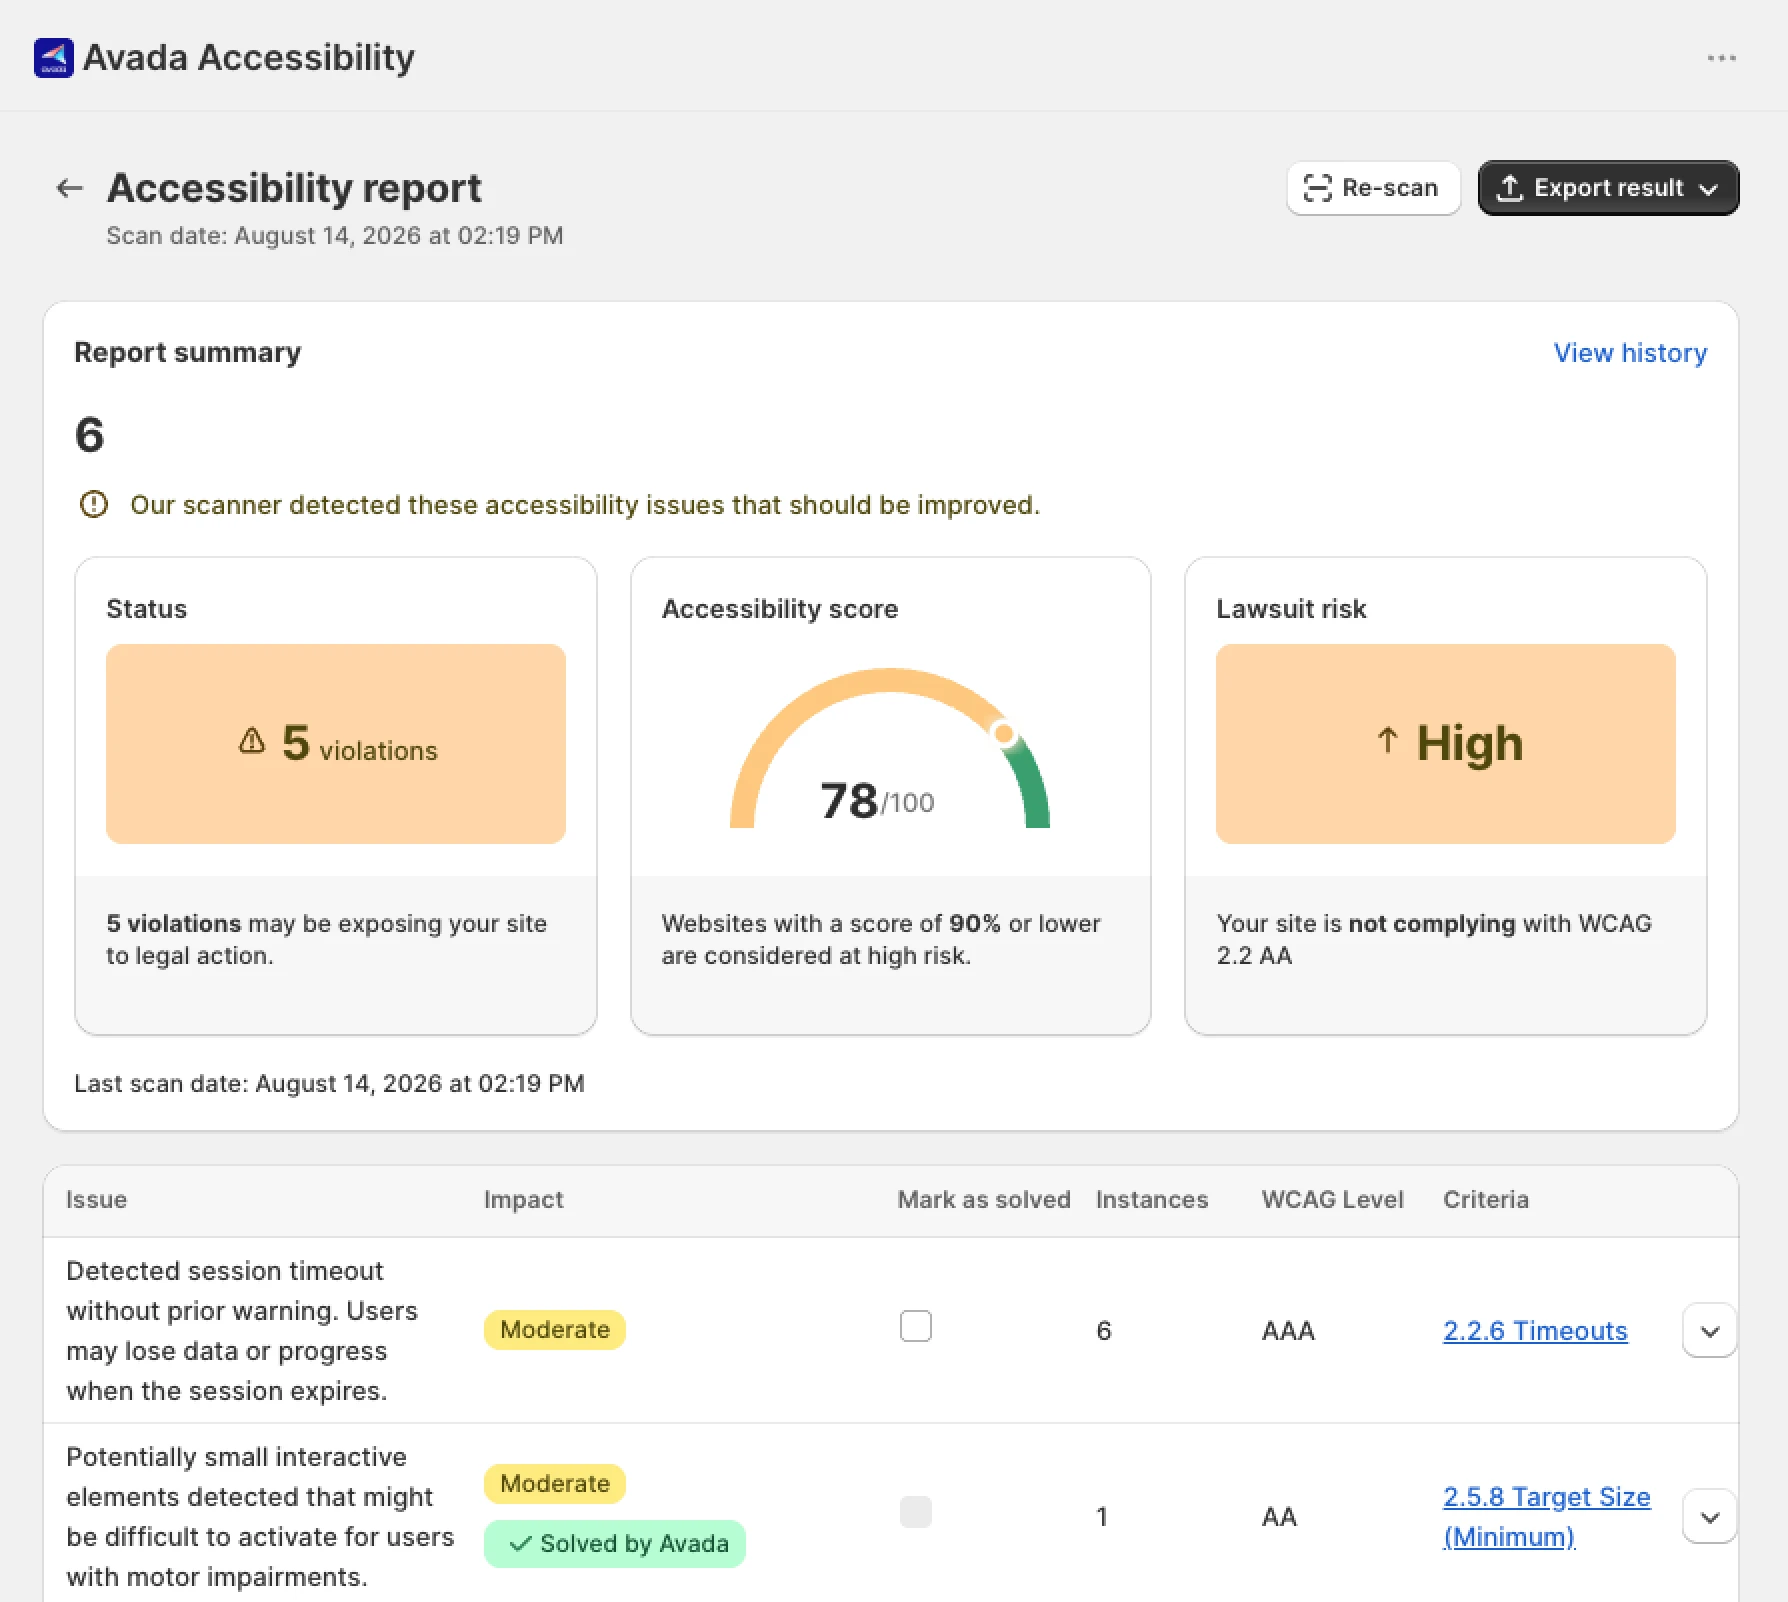The image size is (1788, 1602).
Task: Click the Detected session timeout issue description
Action: [x=242, y=1331]
